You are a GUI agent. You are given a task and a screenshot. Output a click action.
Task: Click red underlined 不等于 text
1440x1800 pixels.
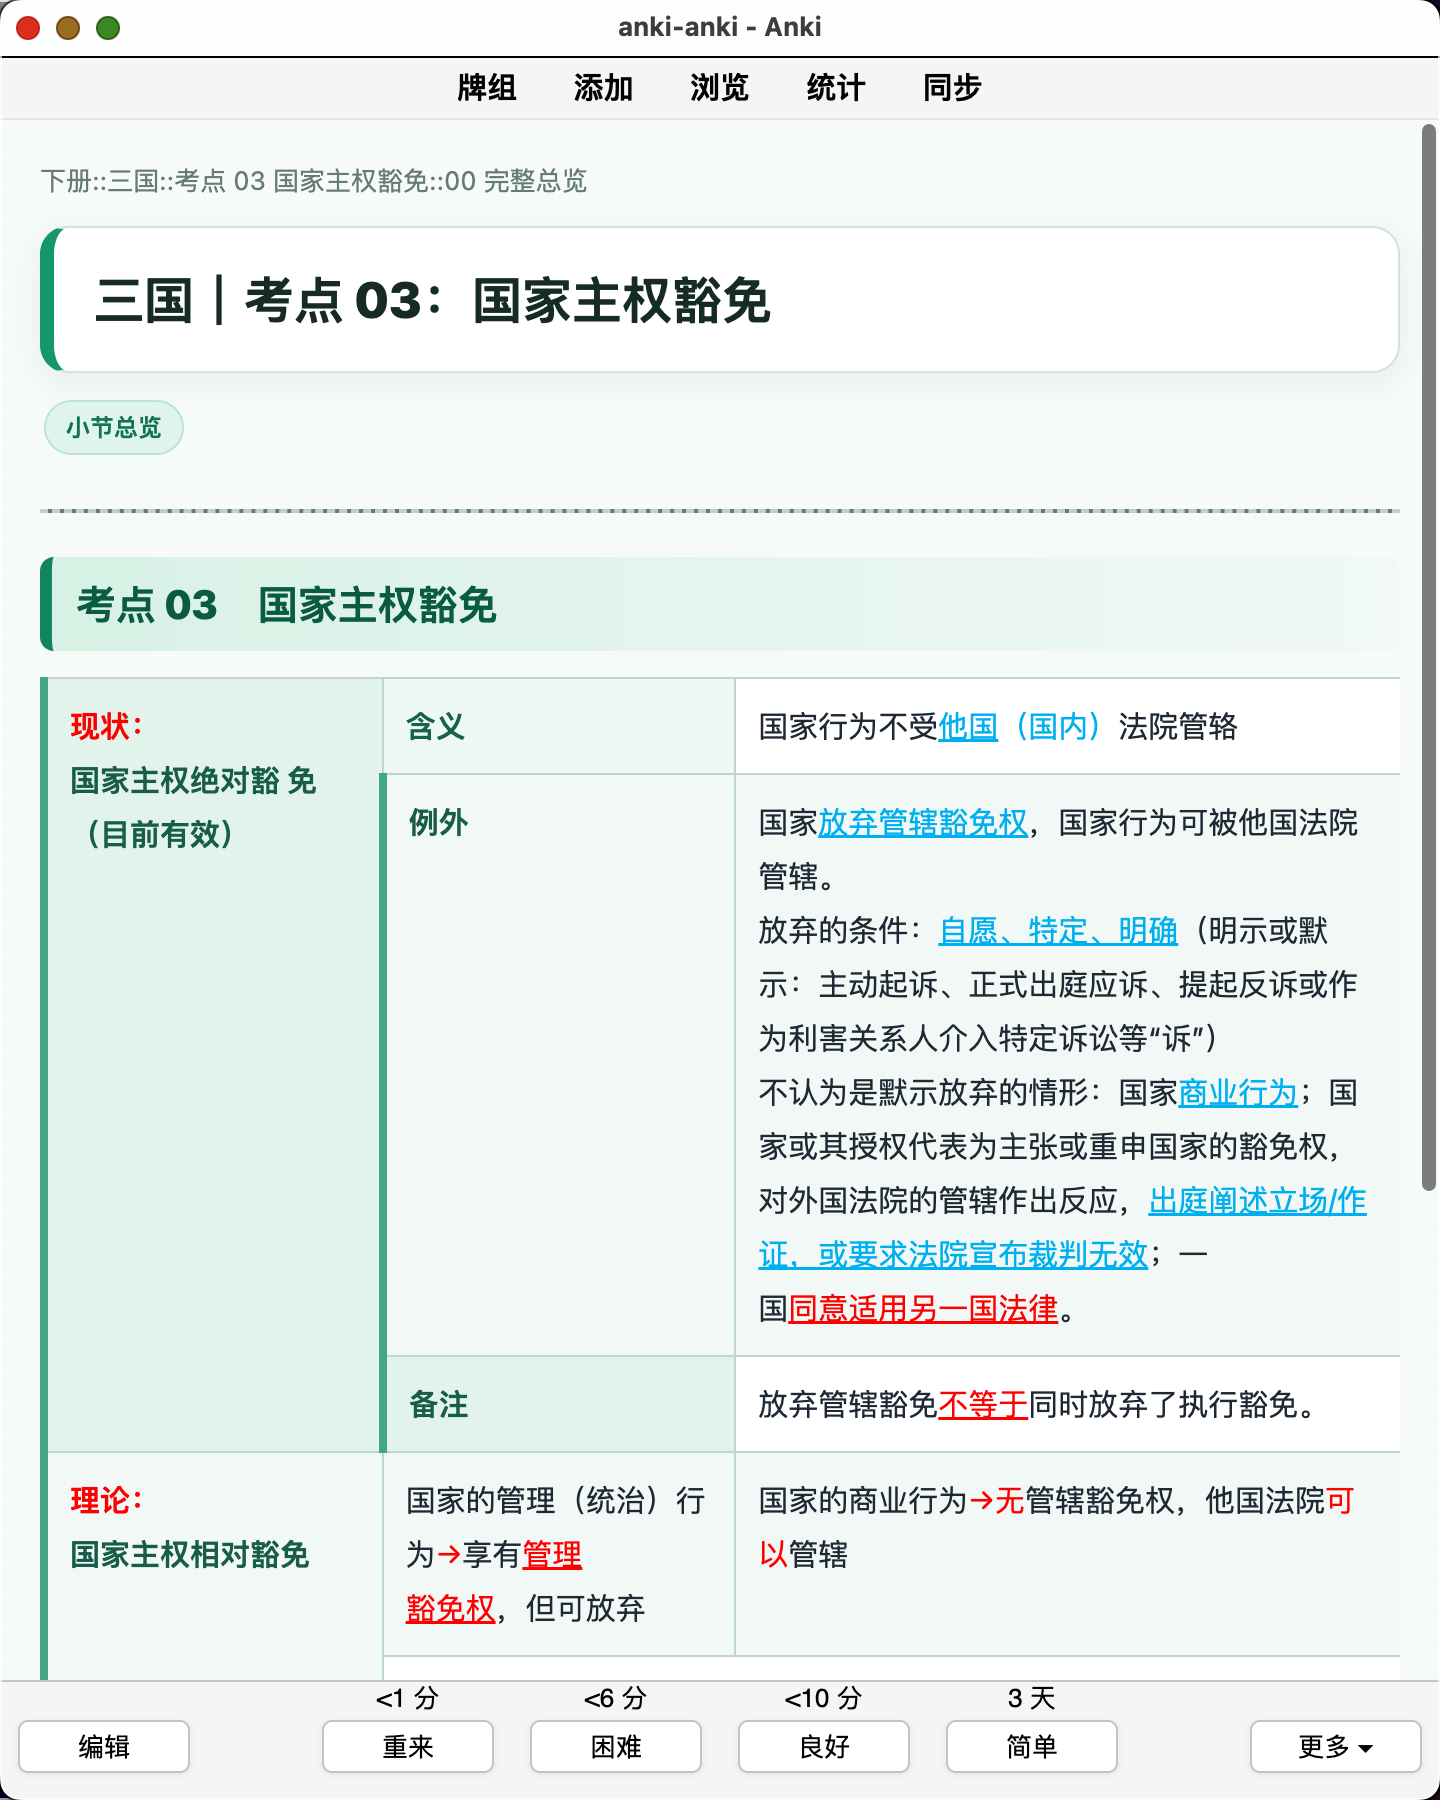pos(983,1405)
